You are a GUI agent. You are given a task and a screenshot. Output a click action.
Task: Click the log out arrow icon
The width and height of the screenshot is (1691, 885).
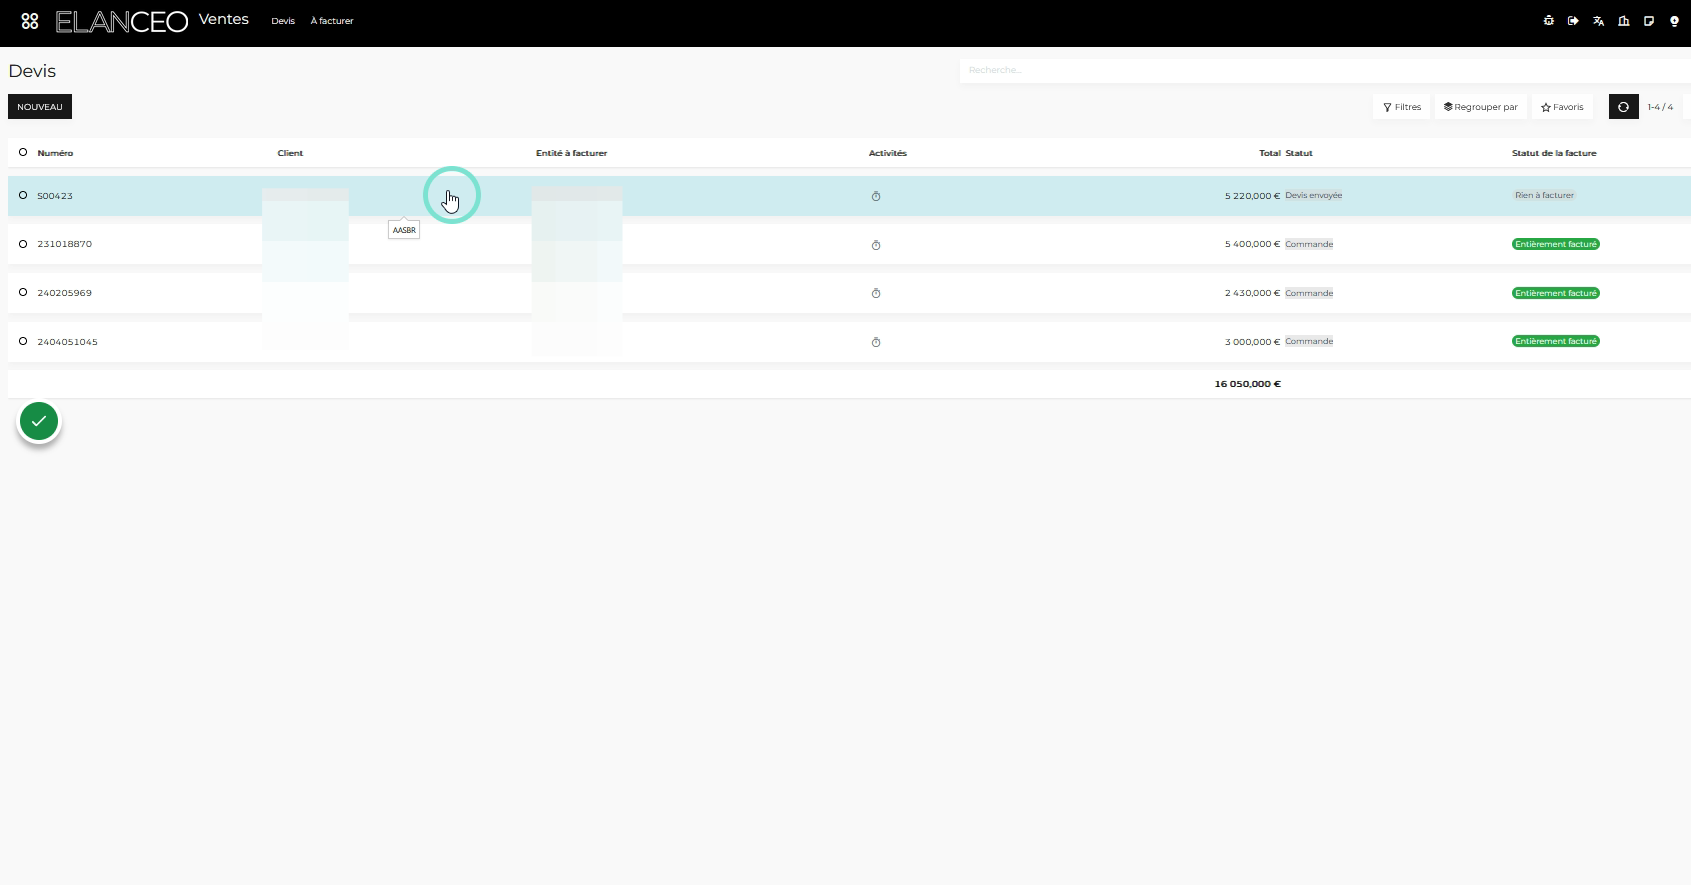point(1573,21)
